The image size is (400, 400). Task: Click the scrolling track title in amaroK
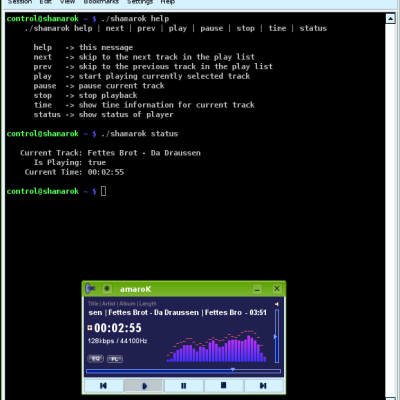pyautogui.click(x=177, y=313)
